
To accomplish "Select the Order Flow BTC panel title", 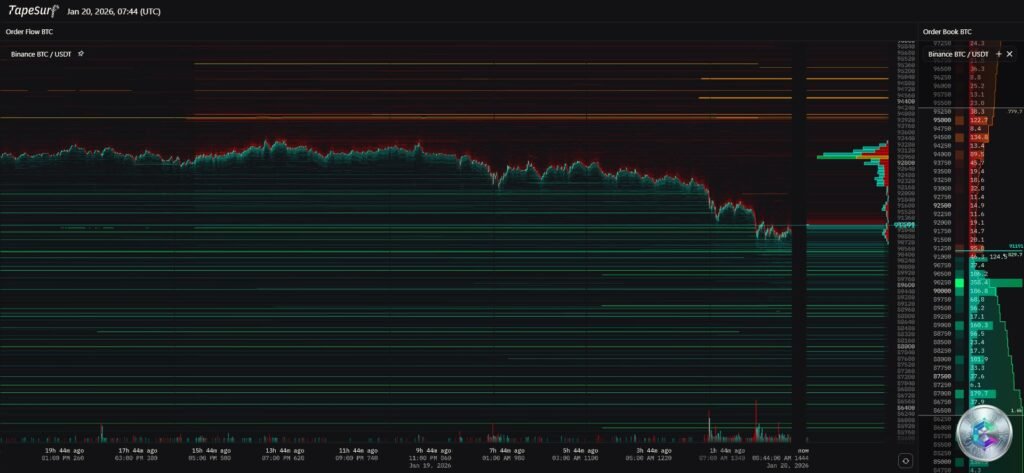I will coord(29,32).
